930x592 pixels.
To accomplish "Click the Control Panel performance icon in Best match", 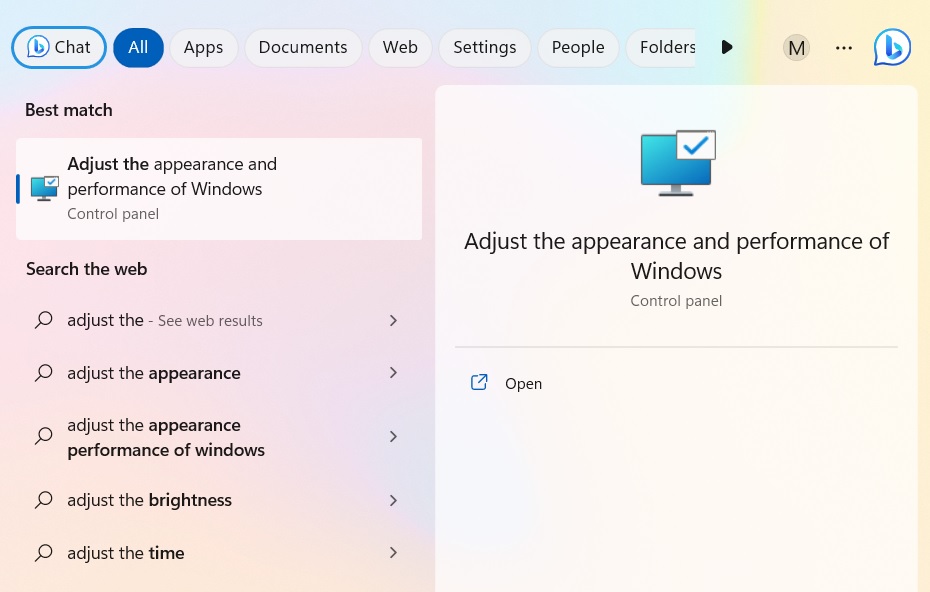I will (x=44, y=188).
